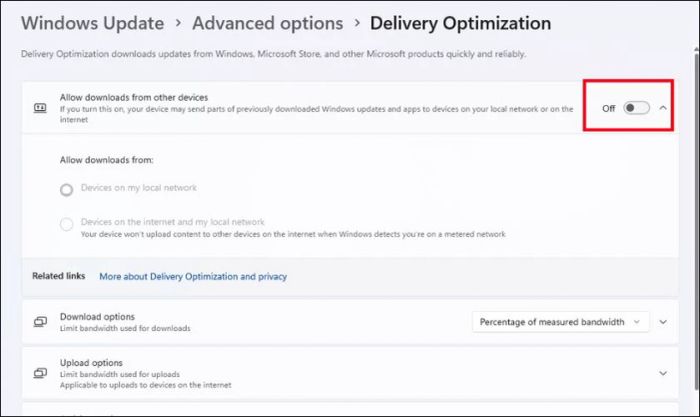Go to Advanced options breadcrumb
The width and height of the screenshot is (700, 417).
point(268,23)
